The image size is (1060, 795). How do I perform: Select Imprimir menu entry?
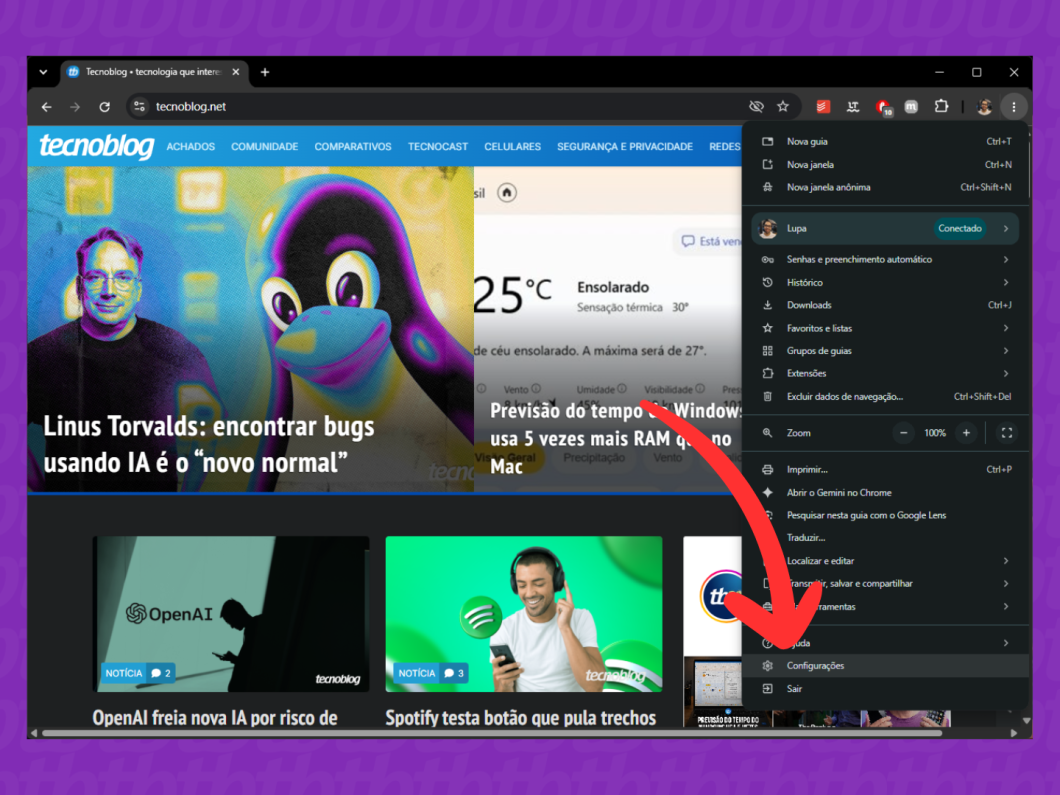click(886, 470)
